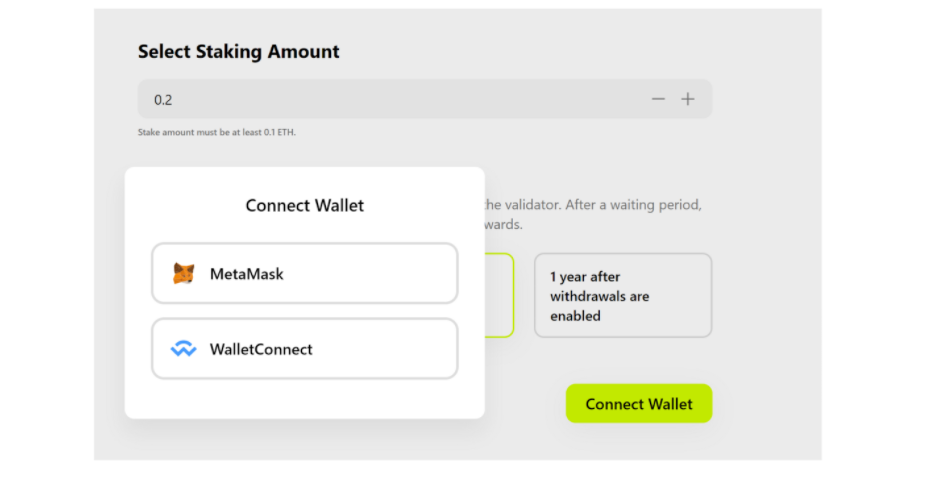Screen dimensions: 925x477
Task: Click white page margin right of staking panel
Action: point(872,240)
